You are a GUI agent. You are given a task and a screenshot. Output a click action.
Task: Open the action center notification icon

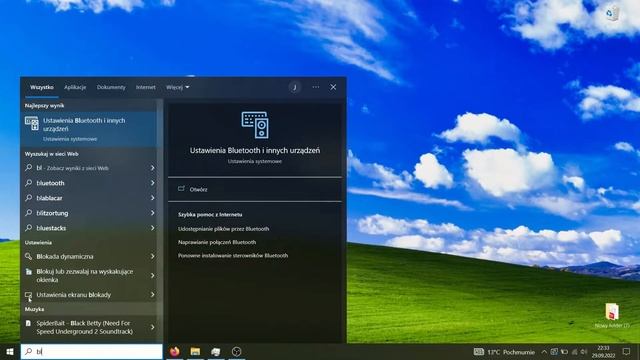tap(627, 351)
